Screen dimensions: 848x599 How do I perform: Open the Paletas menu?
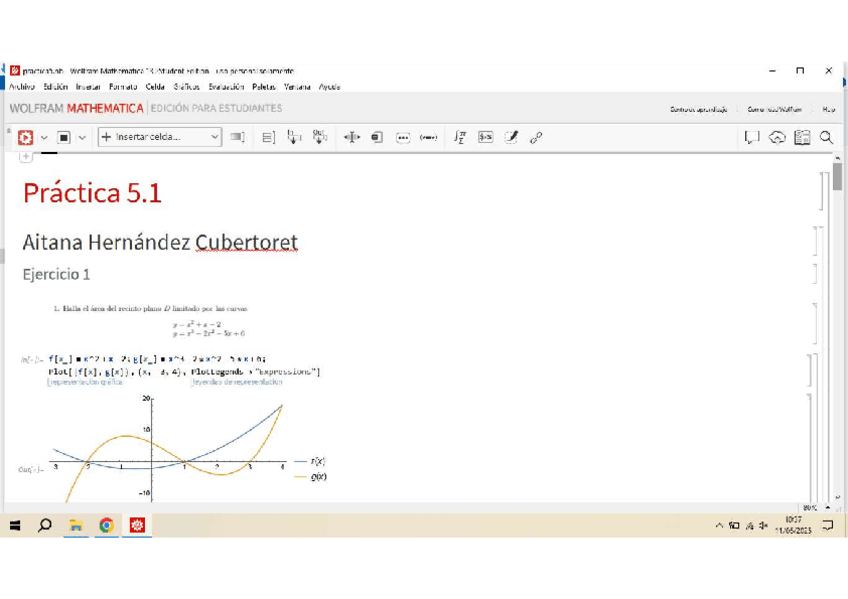click(264, 87)
